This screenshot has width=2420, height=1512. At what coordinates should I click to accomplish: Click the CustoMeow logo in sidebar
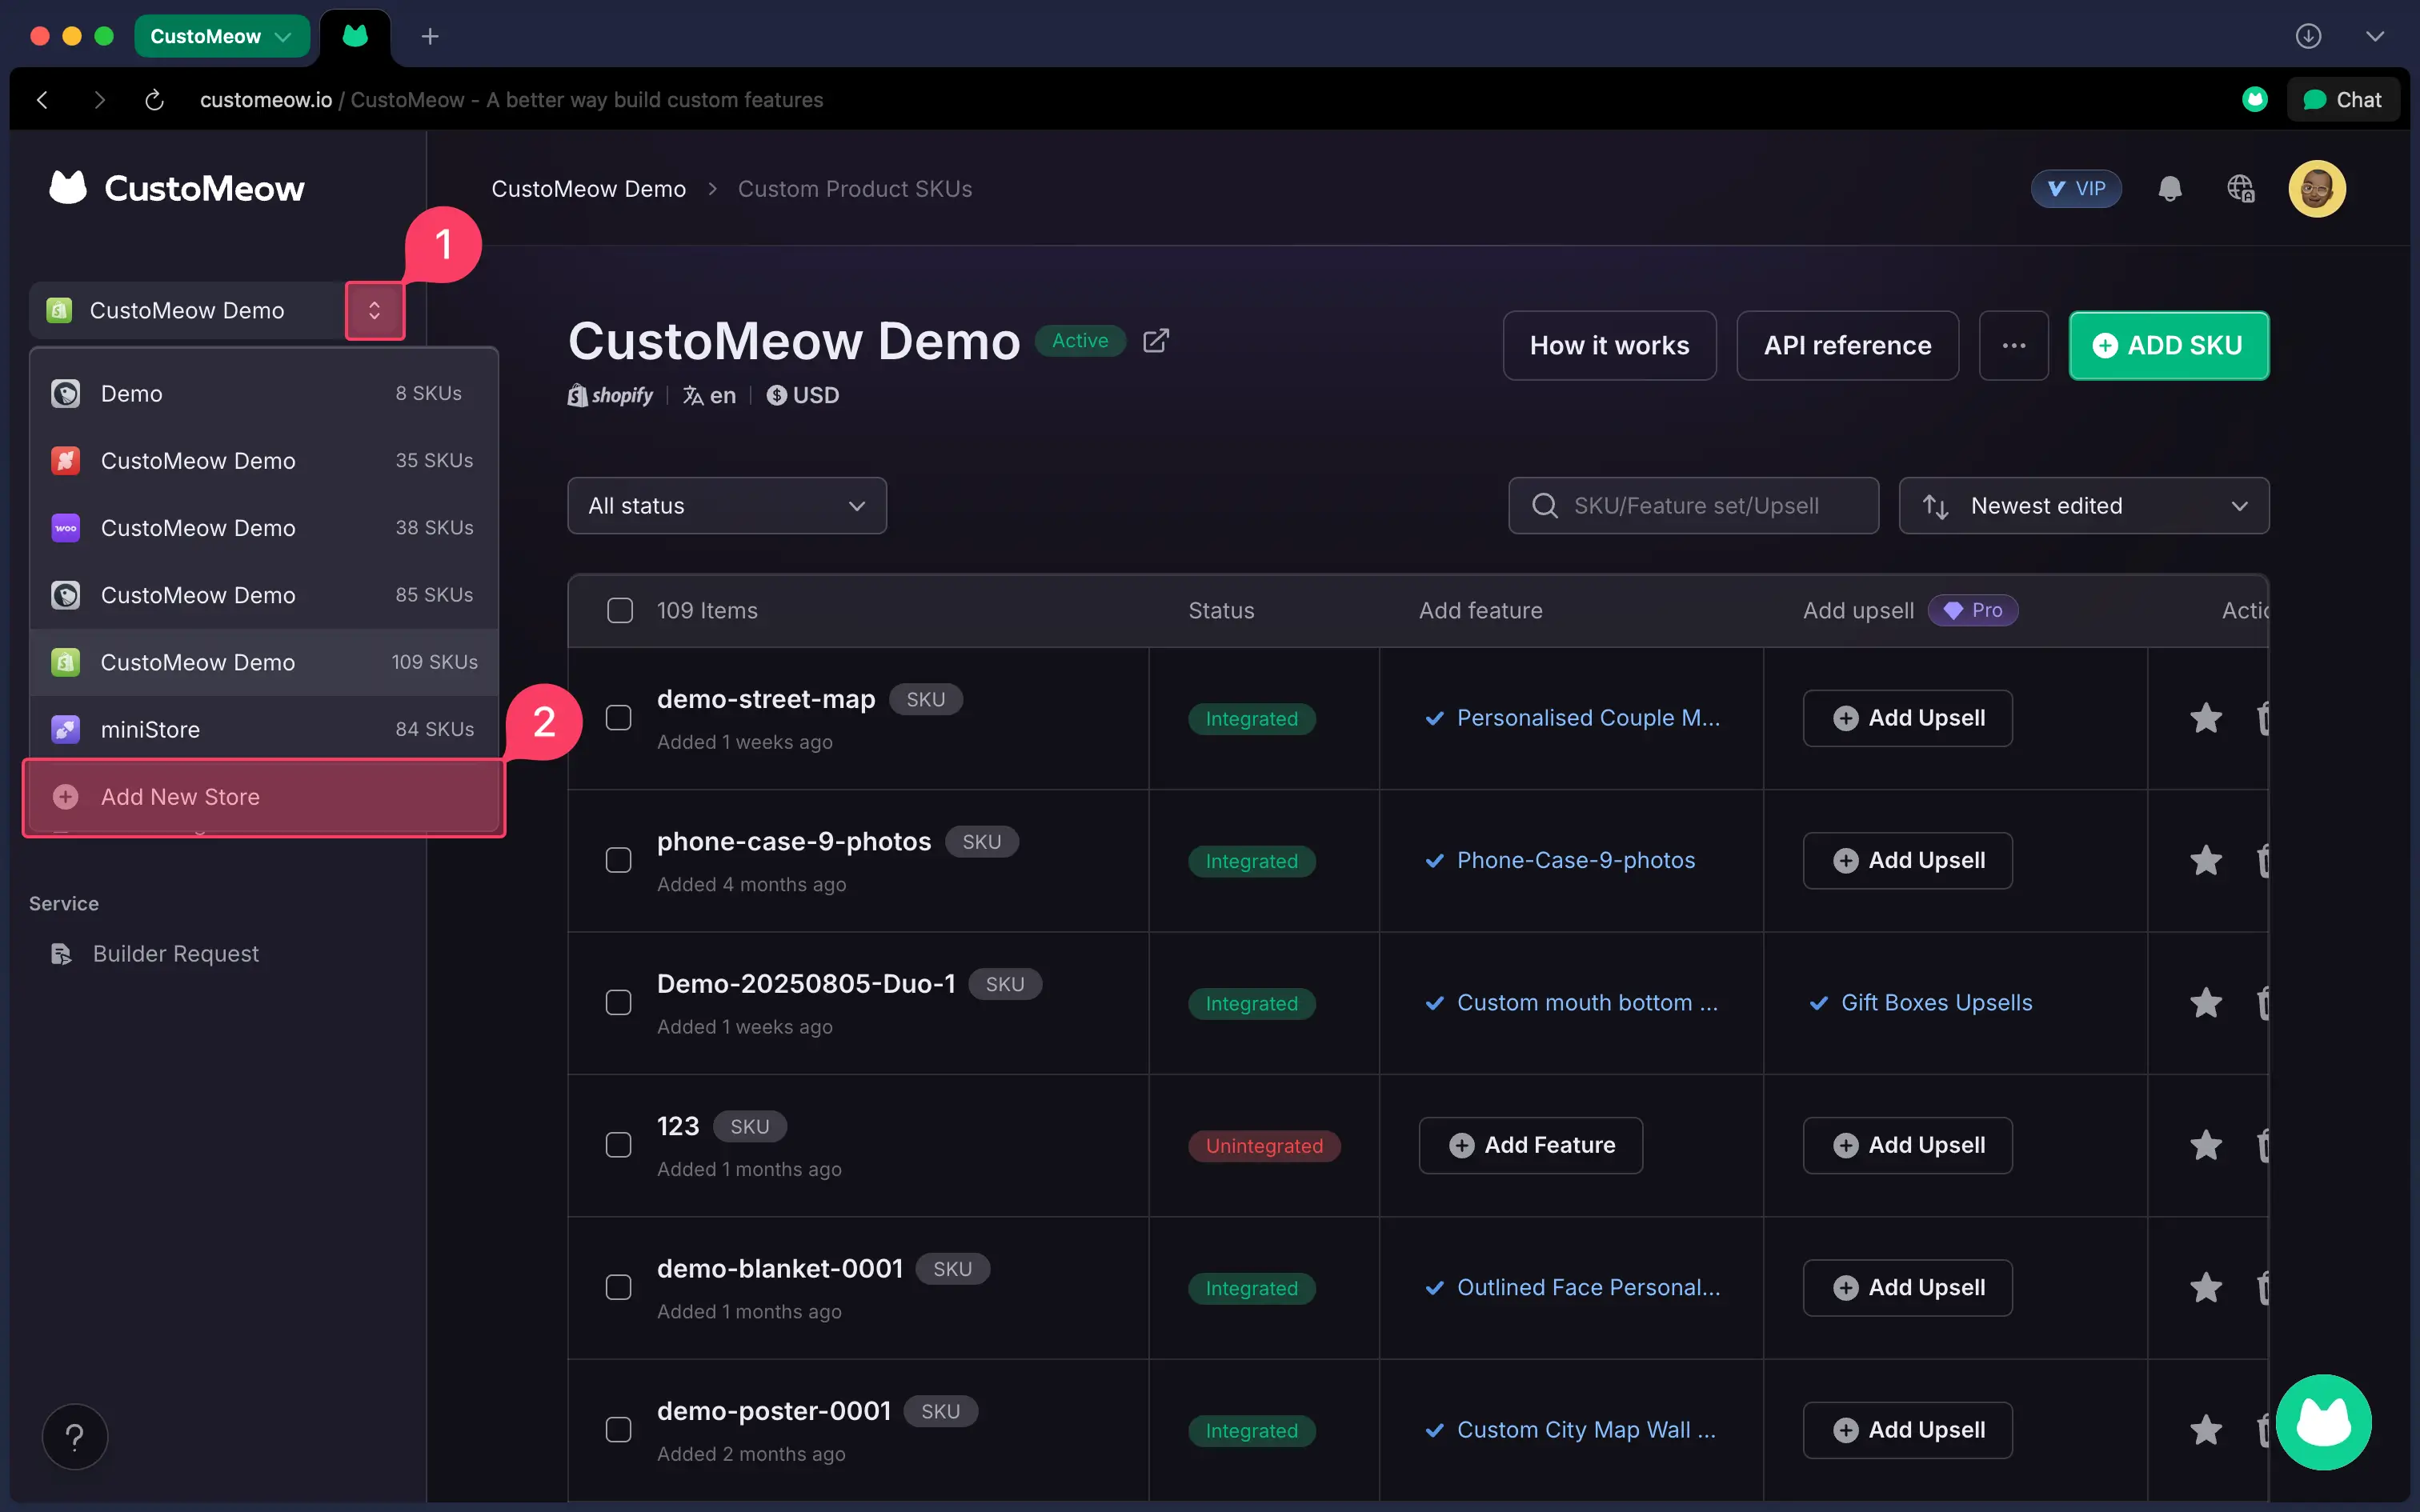click(x=177, y=188)
